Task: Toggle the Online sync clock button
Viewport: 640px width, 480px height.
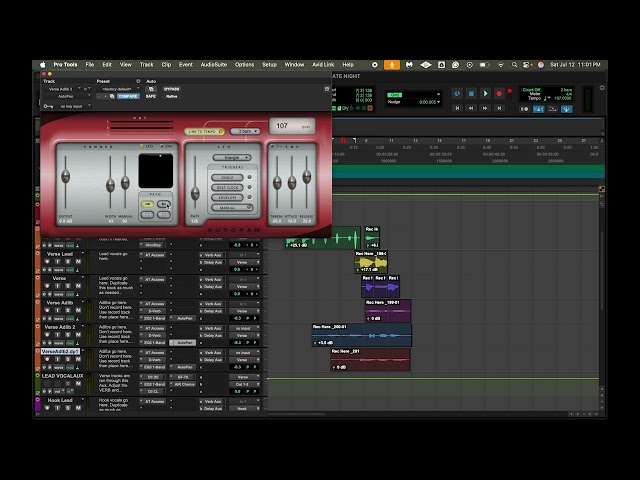Action: pyautogui.click(x=457, y=93)
